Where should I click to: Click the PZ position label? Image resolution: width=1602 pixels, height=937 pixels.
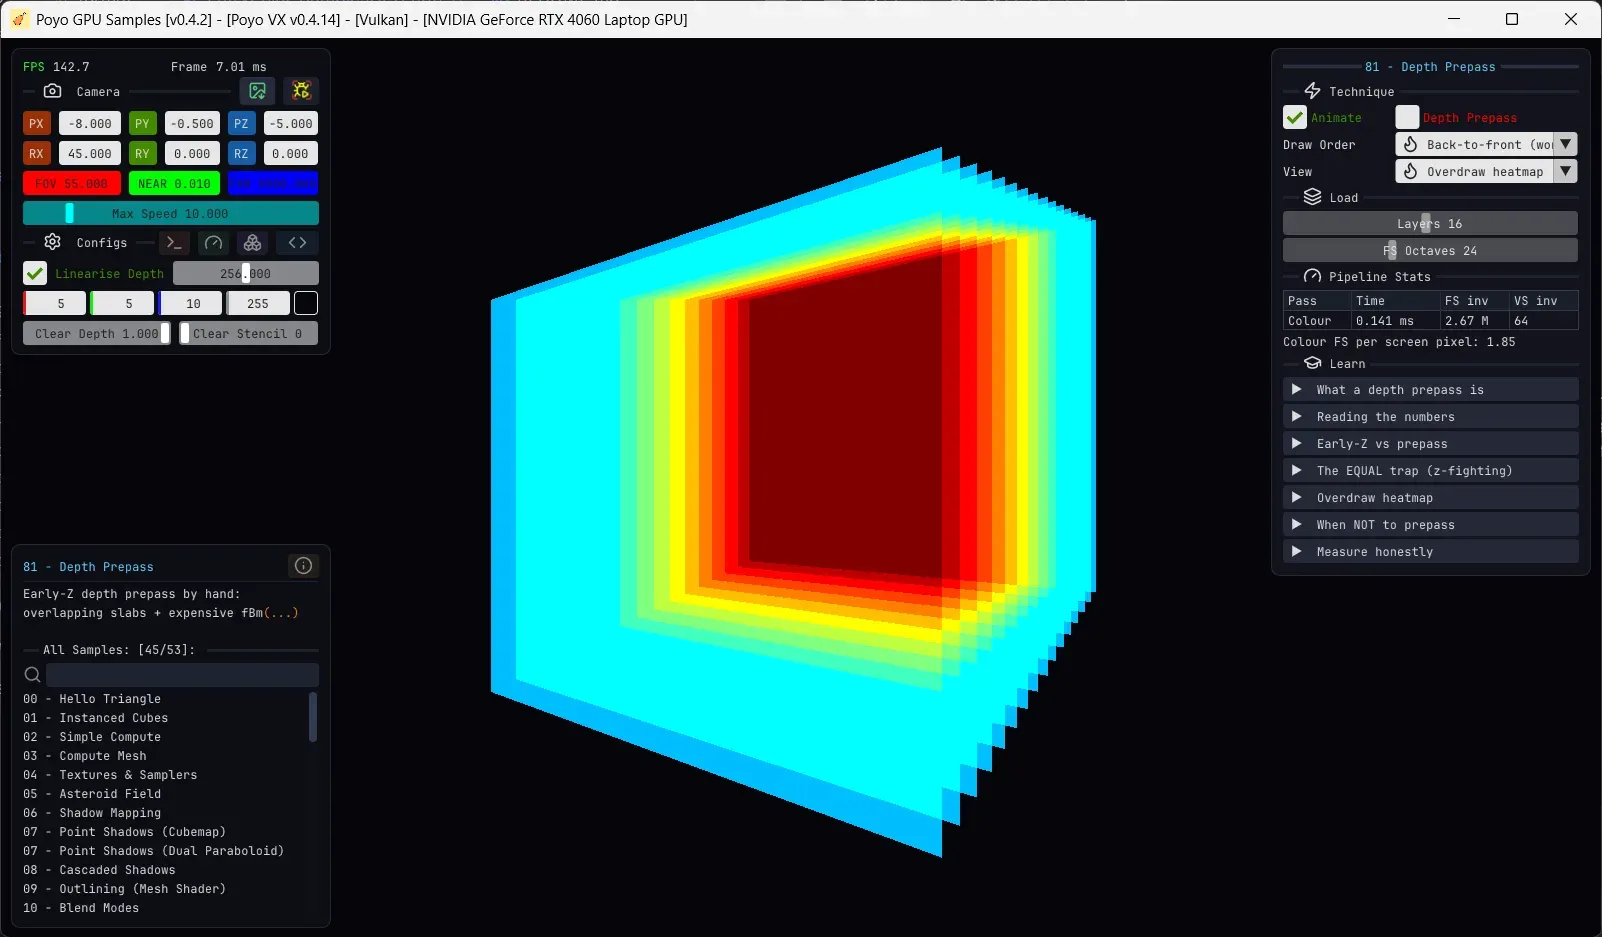241,124
